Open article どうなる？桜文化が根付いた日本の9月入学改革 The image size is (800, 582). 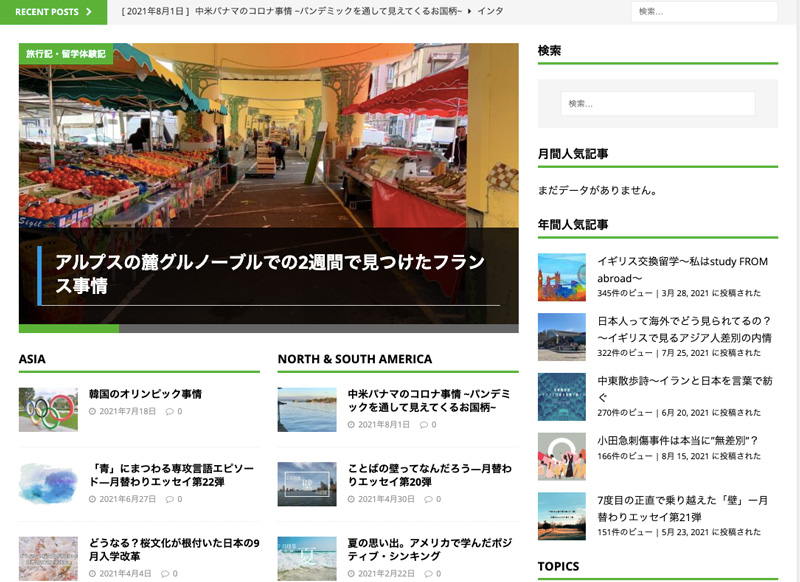(174, 549)
